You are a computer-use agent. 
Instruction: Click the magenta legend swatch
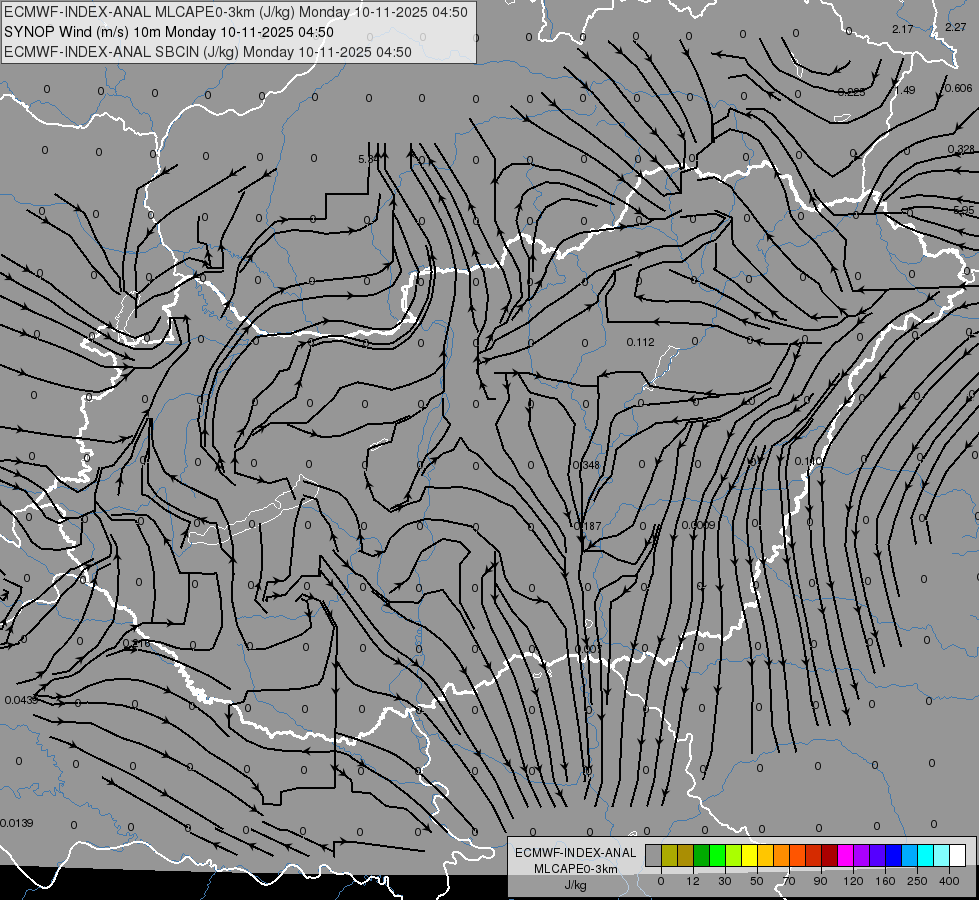point(845,855)
